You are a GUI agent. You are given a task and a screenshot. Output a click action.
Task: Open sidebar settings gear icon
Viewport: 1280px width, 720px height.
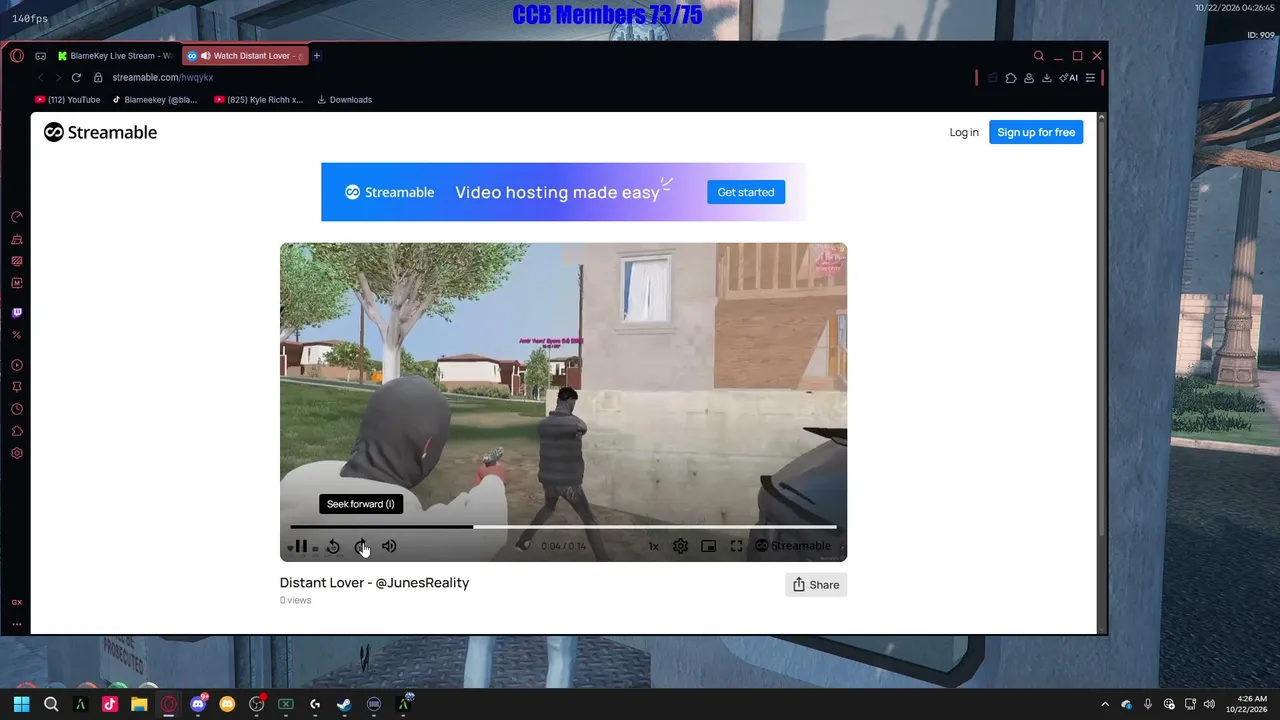(17, 453)
